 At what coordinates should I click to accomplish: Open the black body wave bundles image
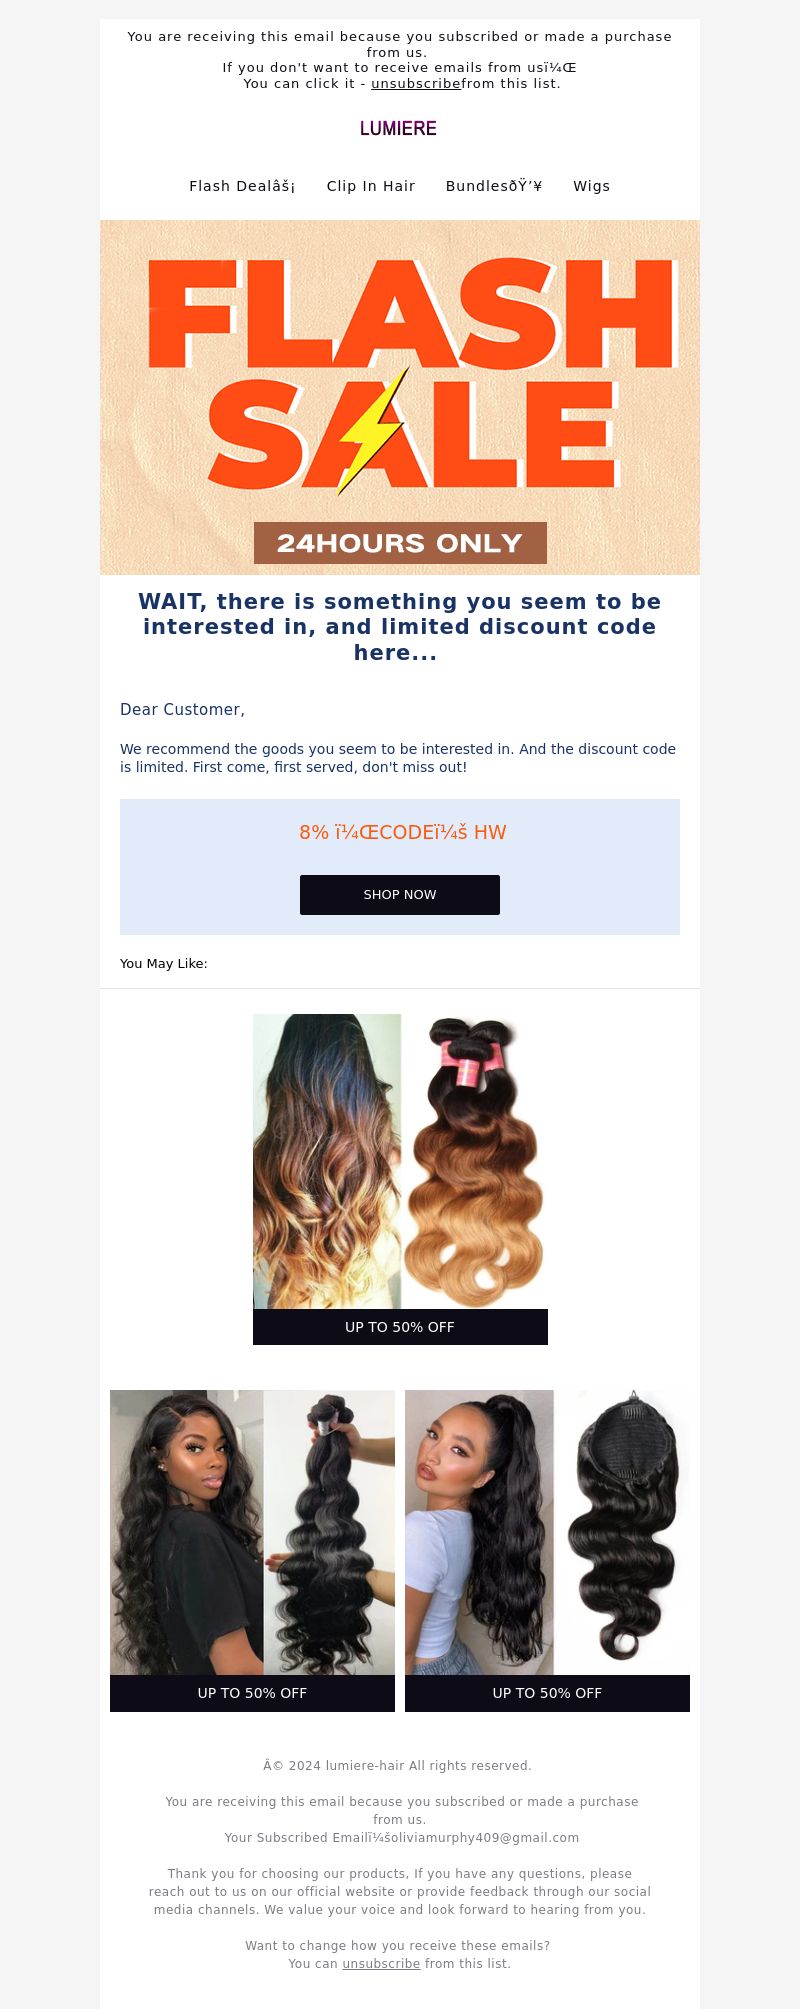(252, 1532)
